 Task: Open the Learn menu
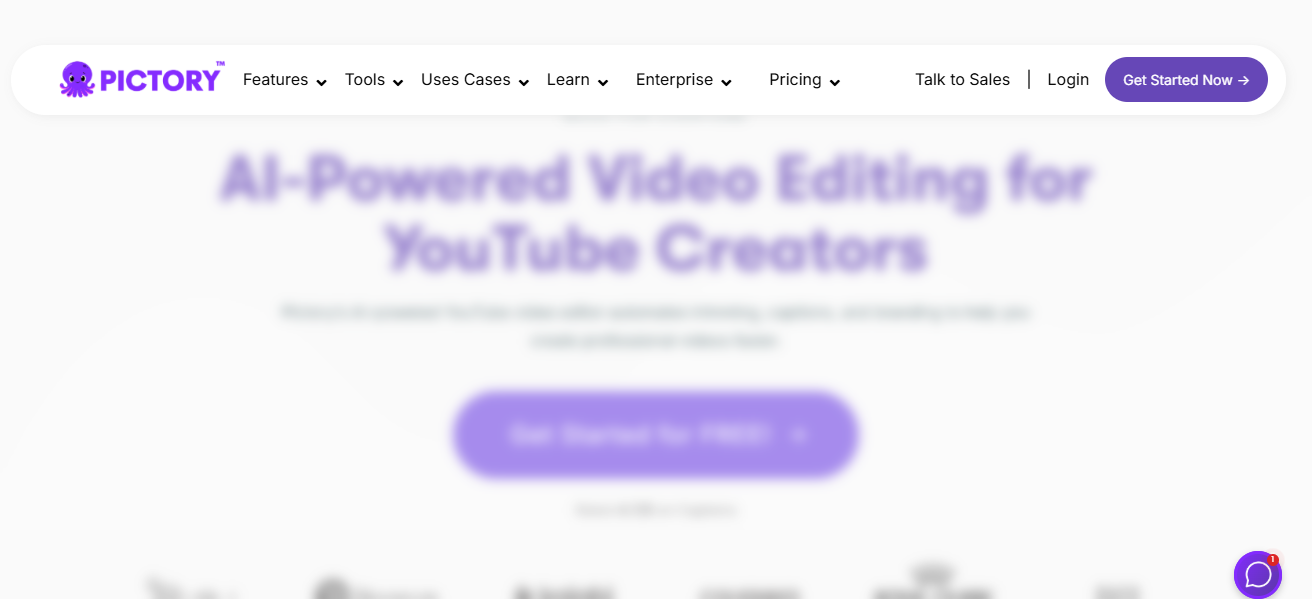pyautogui.click(x=568, y=80)
